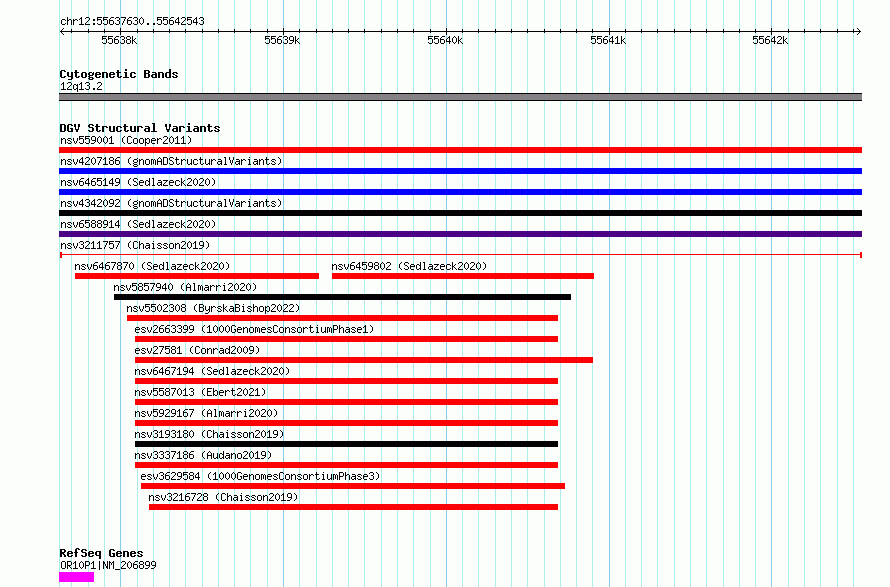Click the gray 12q13.2 cytogenetic band bar
890x587 pixels.
[x=460, y=97]
